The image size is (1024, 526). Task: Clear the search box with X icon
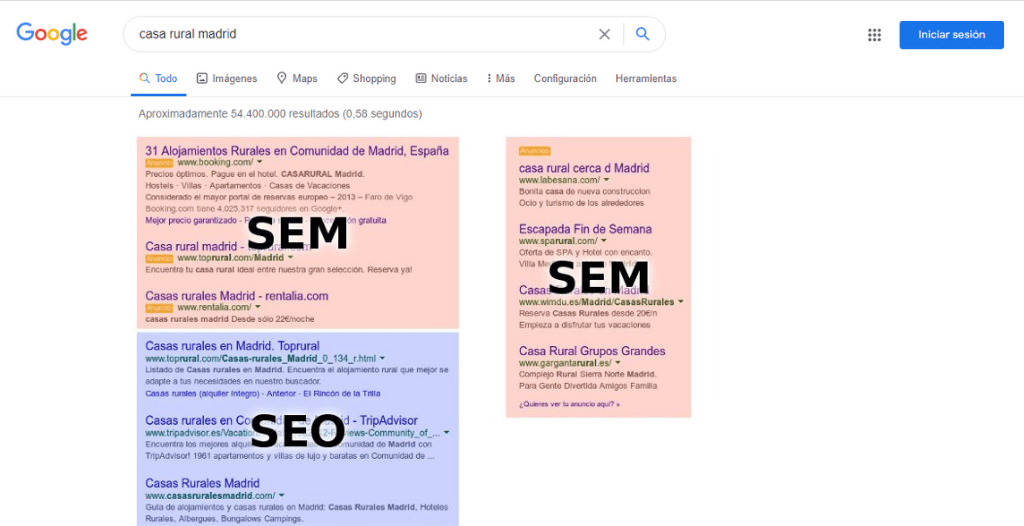(605, 34)
